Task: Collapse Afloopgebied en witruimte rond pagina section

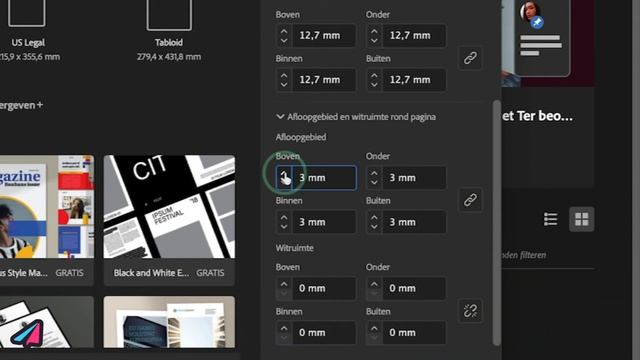Action: (280, 117)
